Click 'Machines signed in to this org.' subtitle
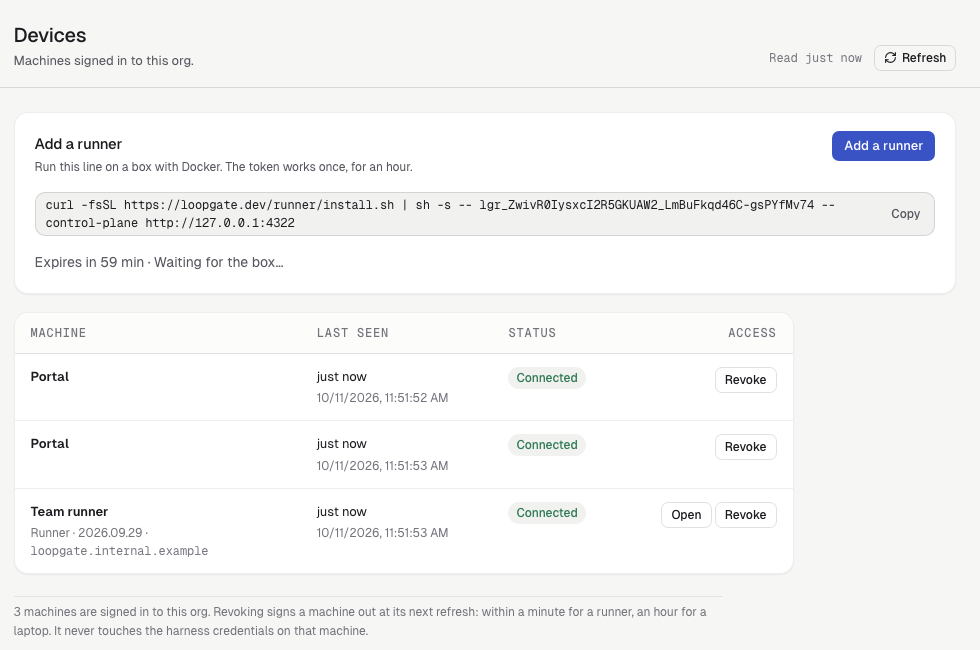This screenshot has width=980, height=650. coord(104,61)
